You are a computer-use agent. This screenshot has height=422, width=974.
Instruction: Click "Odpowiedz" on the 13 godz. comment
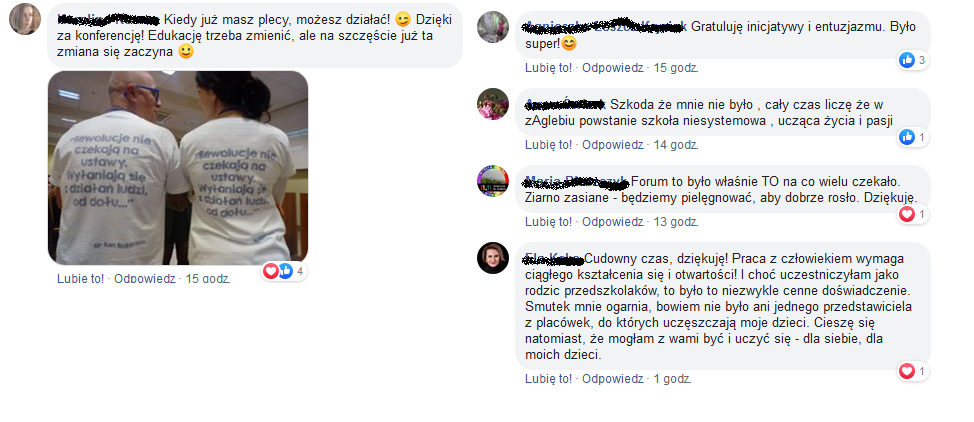[612, 222]
